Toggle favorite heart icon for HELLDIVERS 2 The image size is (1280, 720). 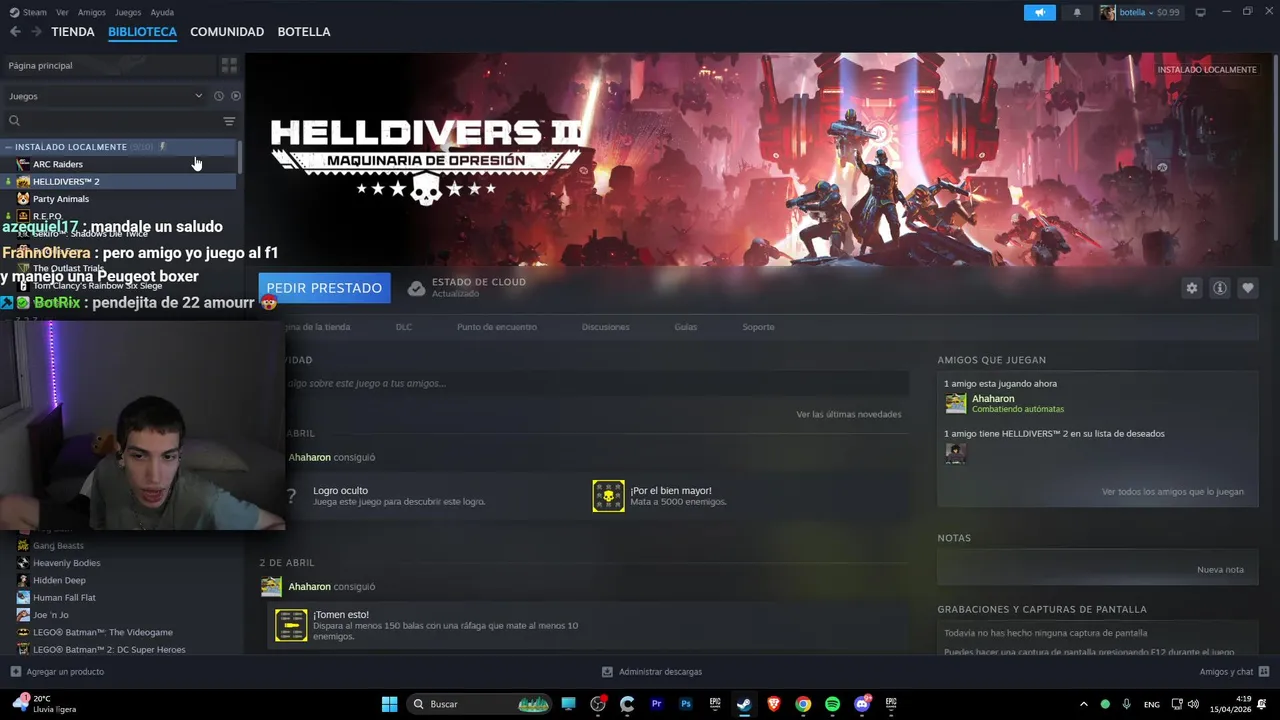[x=1248, y=288]
